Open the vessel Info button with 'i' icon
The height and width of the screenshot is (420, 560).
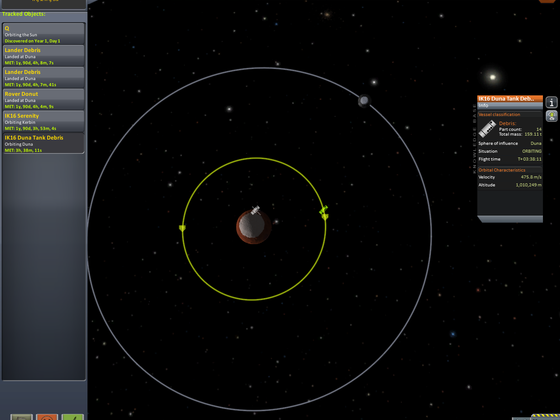pyautogui.click(x=551, y=102)
